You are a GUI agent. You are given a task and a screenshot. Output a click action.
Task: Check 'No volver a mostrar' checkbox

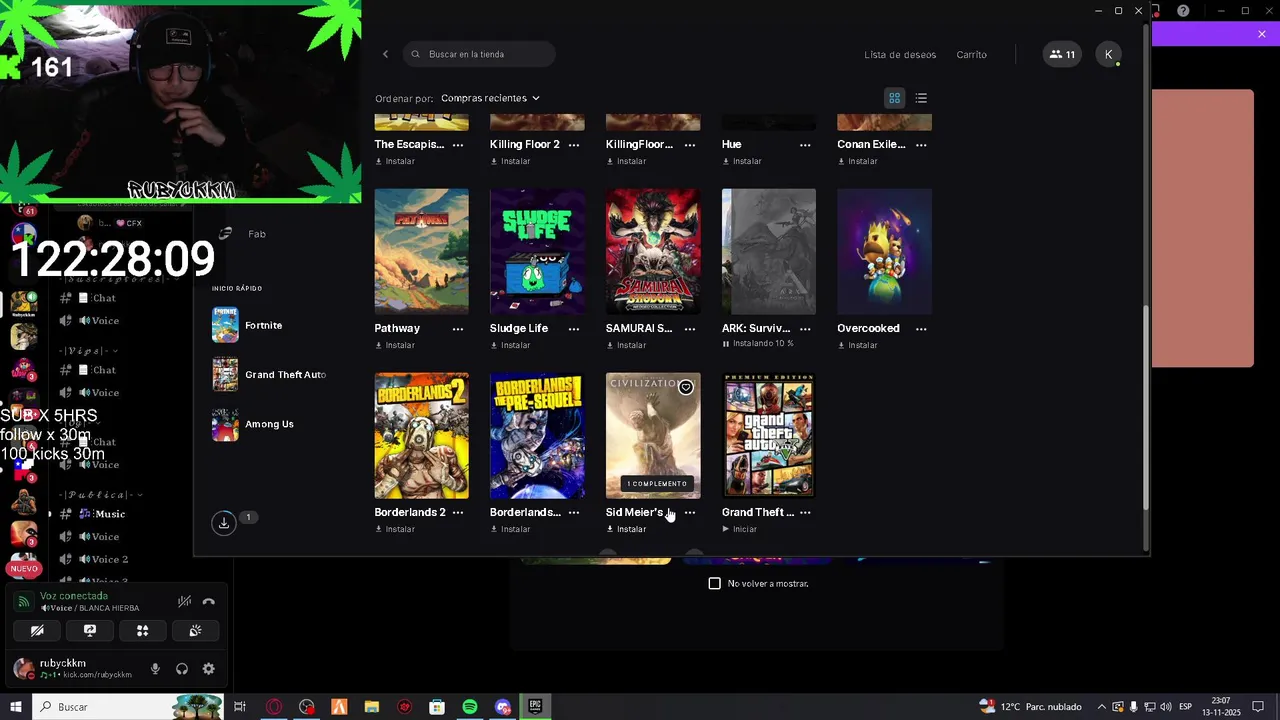[714, 583]
